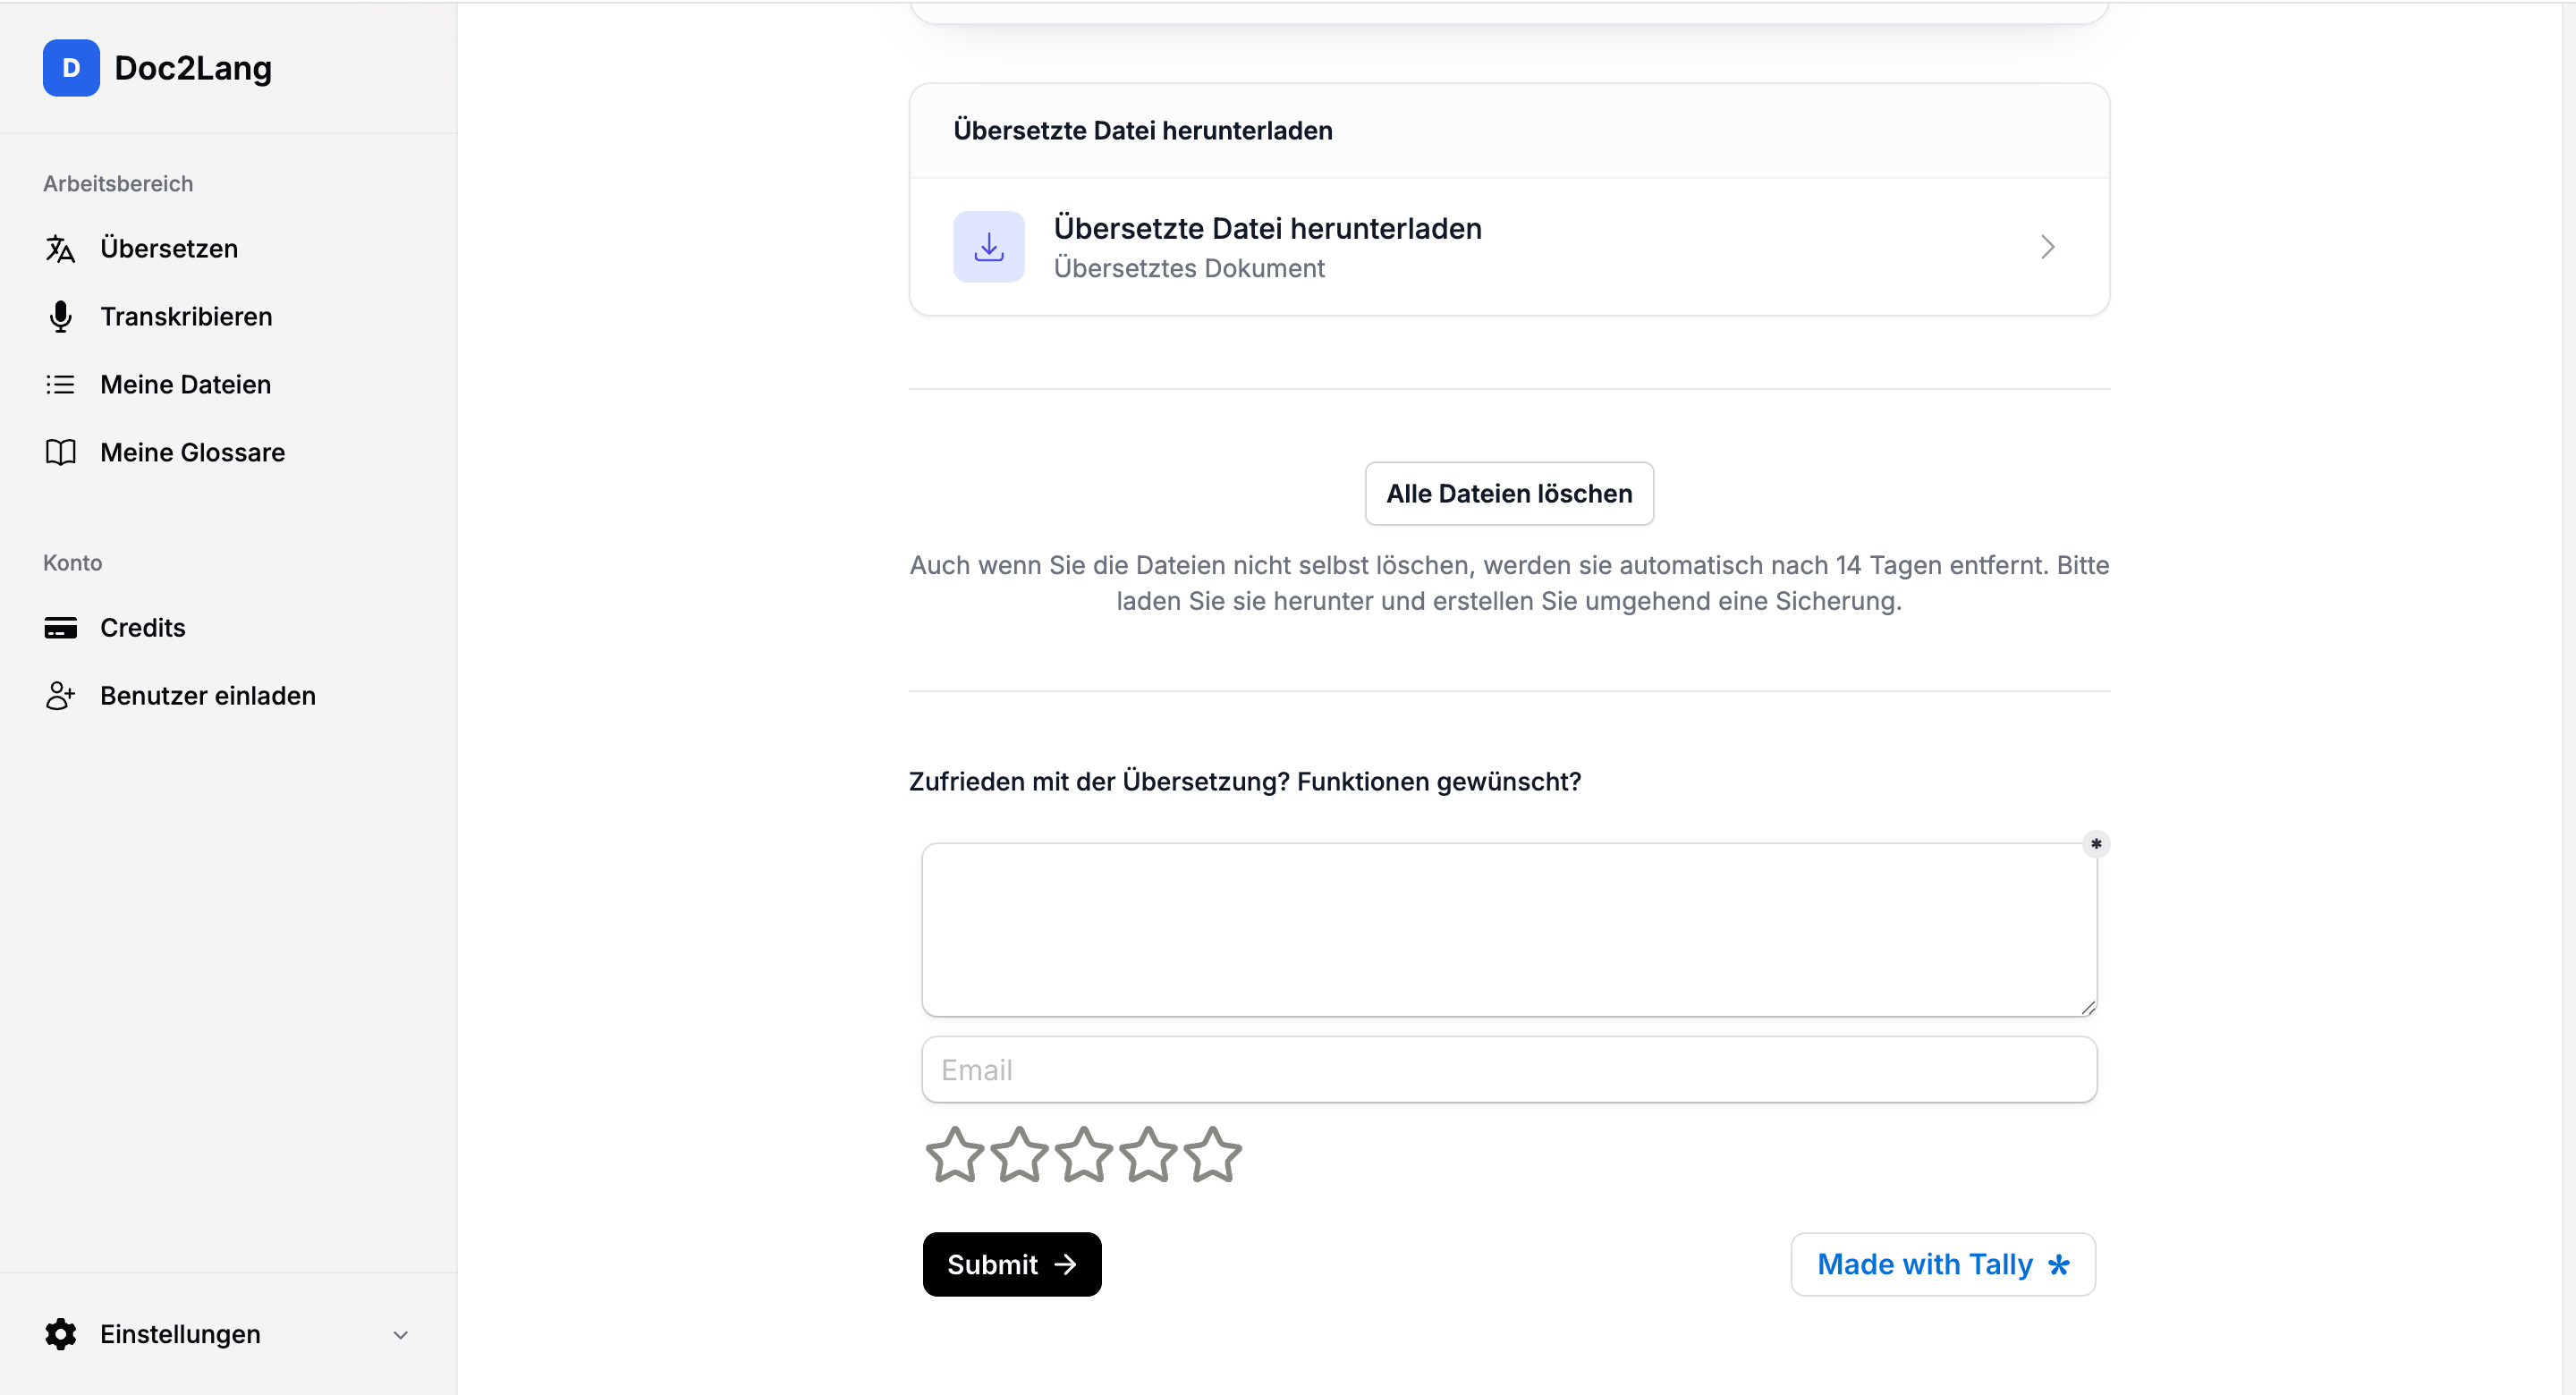
Task: Click the Arbeitsbereich section heading
Action: [x=118, y=184]
